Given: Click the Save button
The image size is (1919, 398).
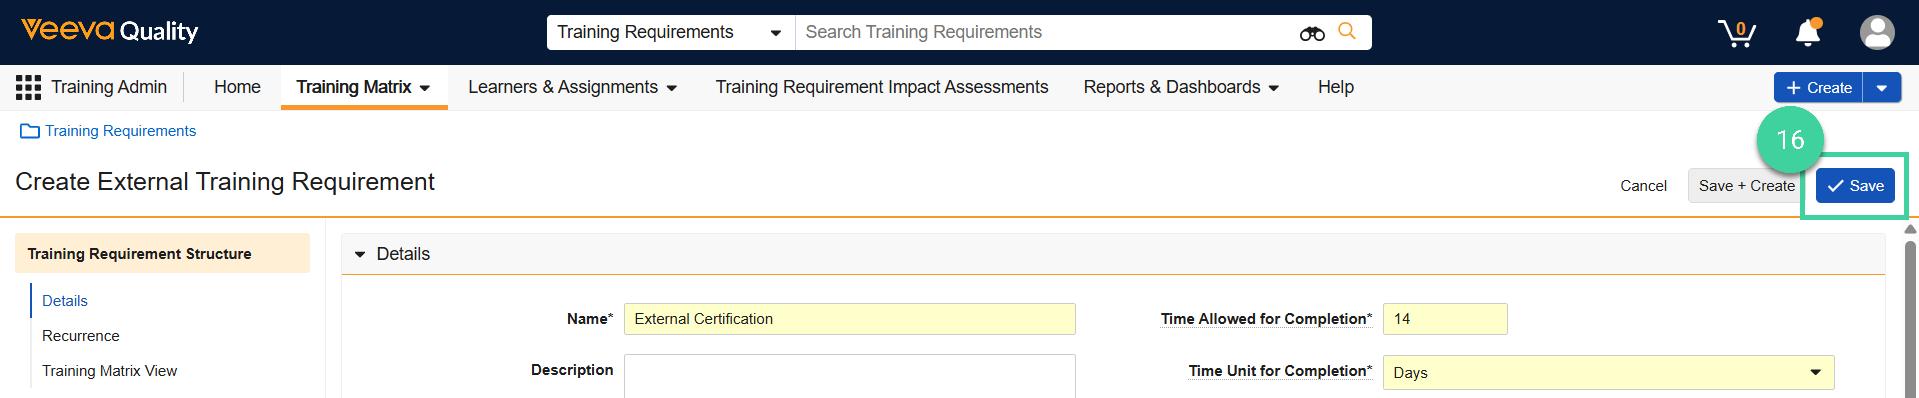Looking at the screenshot, I should point(1855,186).
